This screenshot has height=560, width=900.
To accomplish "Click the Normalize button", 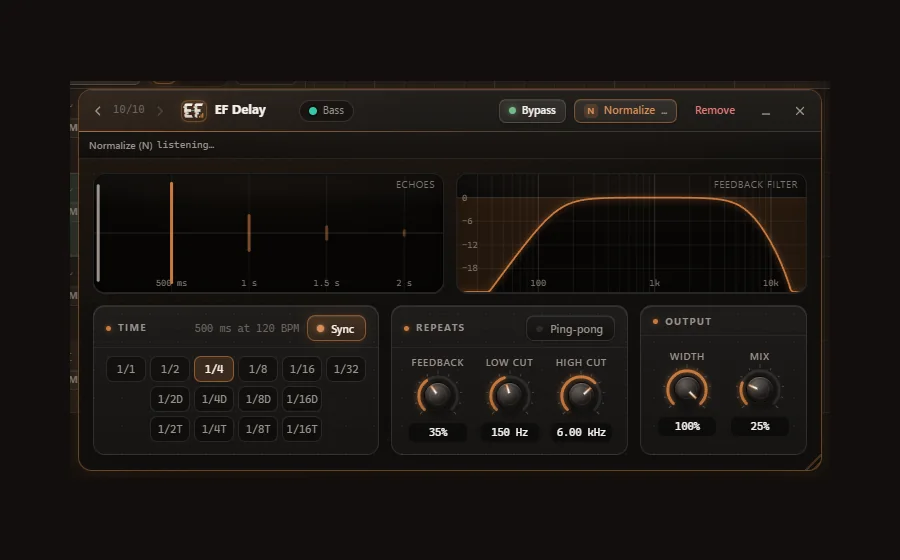I will tap(625, 111).
